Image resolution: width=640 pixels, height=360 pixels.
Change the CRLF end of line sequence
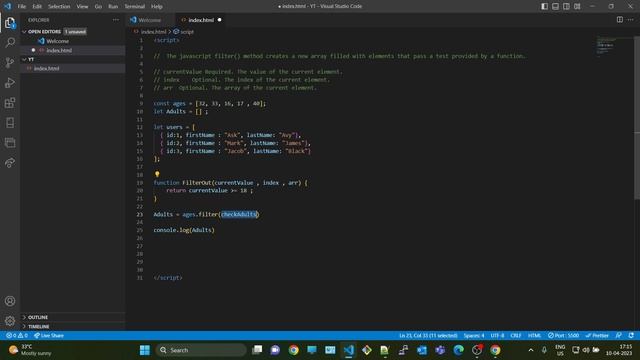(516, 336)
